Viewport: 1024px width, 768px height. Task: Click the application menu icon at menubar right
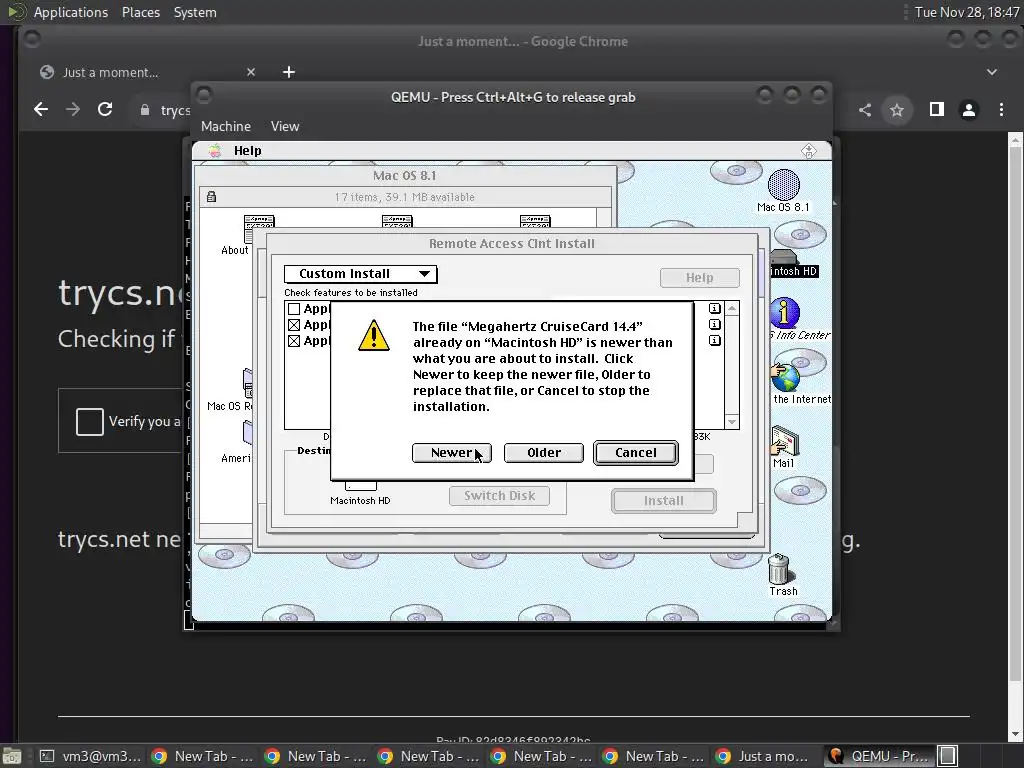coord(808,151)
